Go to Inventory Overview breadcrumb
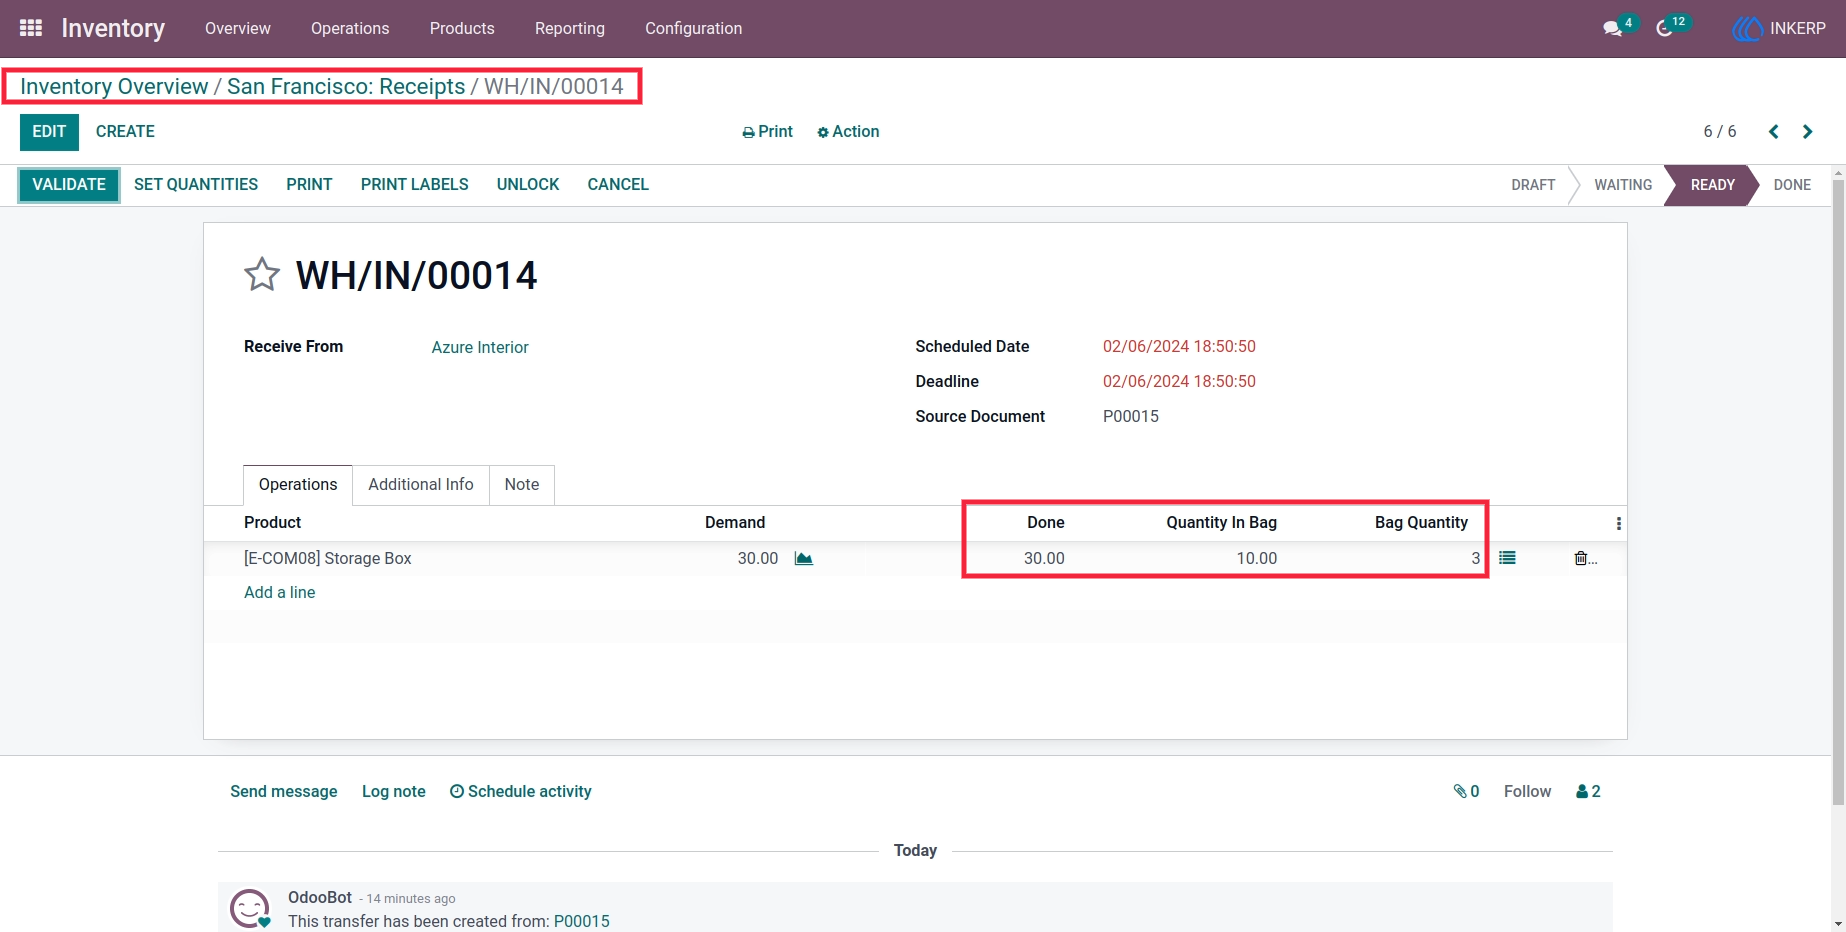The width and height of the screenshot is (1846, 932). click(x=114, y=86)
